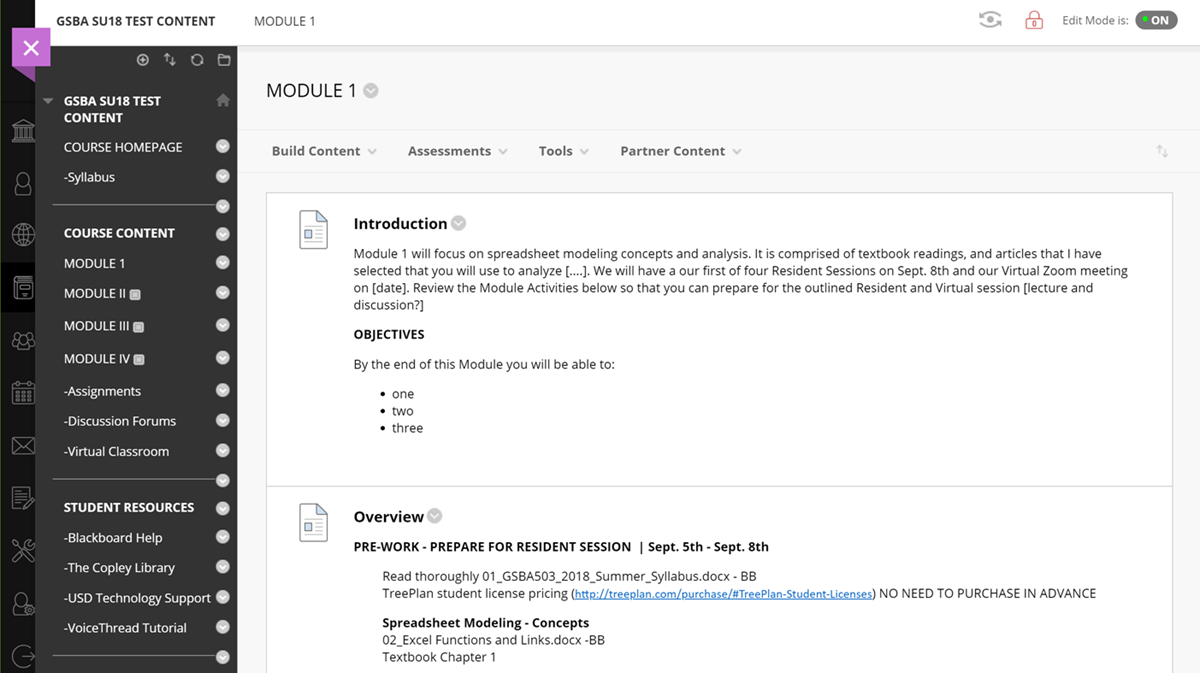Close the course panel with purple X

point(31,47)
